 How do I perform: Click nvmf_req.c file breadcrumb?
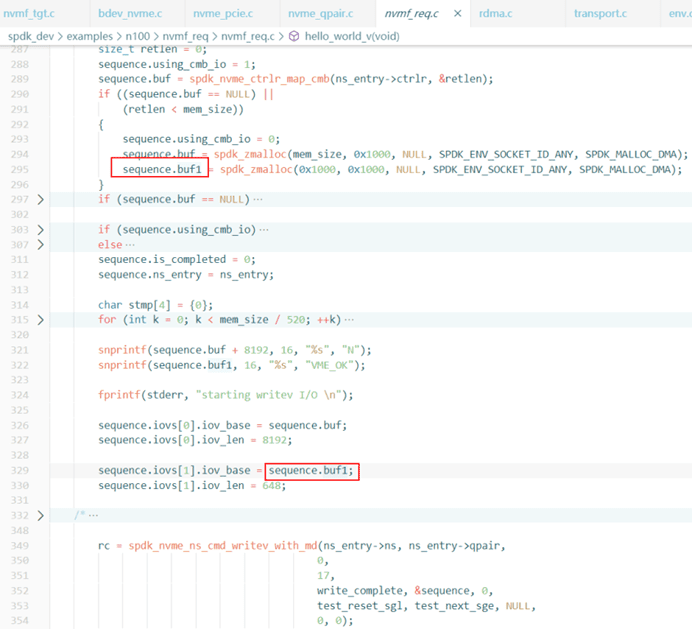[248, 36]
